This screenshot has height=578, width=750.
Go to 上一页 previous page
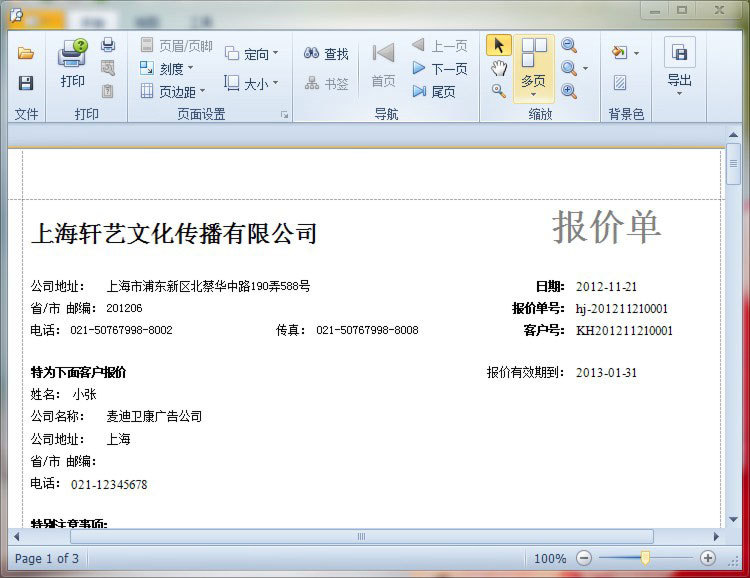click(x=440, y=45)
